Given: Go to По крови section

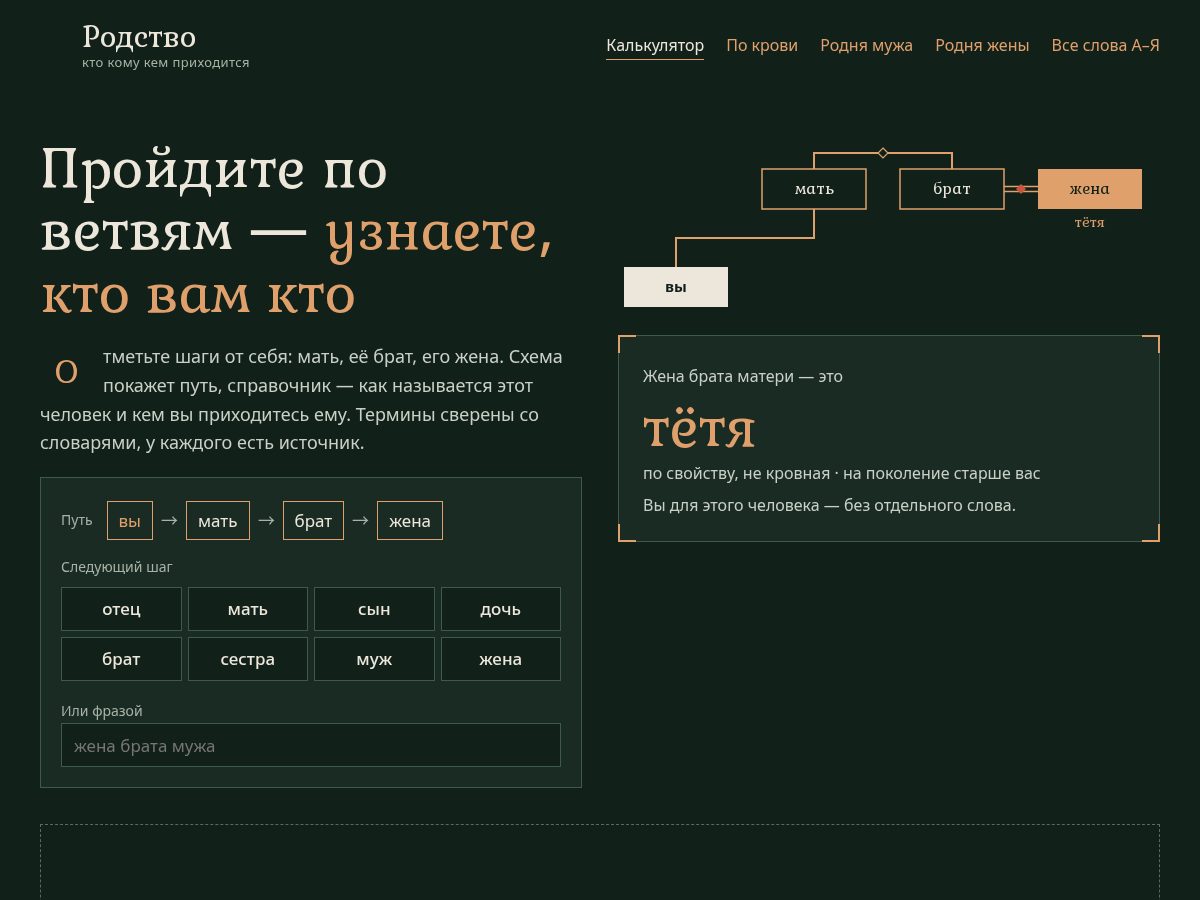Looking at the screenshot, I should [762, 45].
